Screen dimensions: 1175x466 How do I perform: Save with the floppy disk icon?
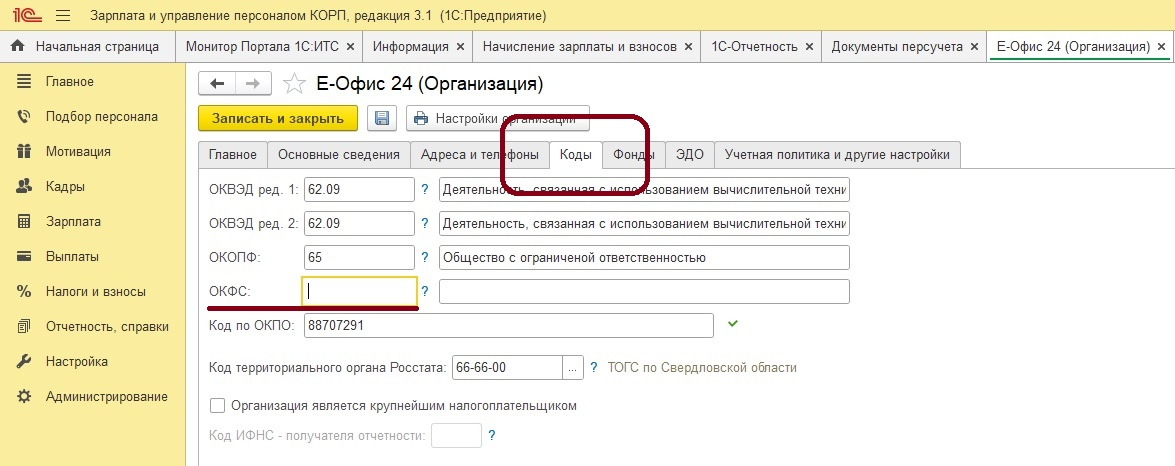pos(382,118)
